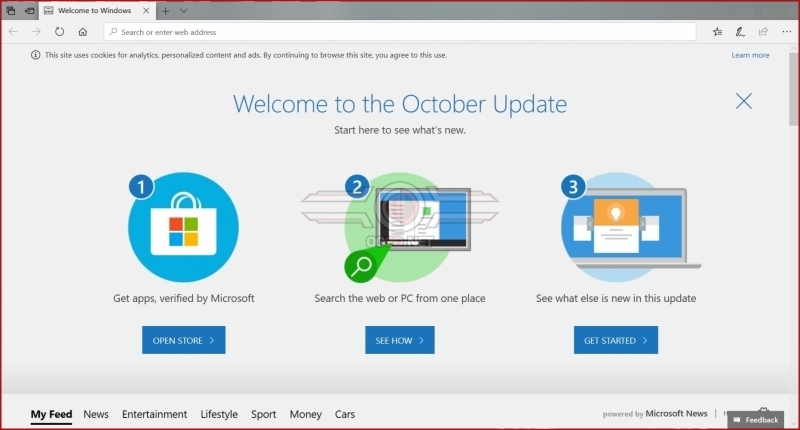The image size is (800, 430).
Task: Select the Cars tab
Action: (x=345, y=414)
